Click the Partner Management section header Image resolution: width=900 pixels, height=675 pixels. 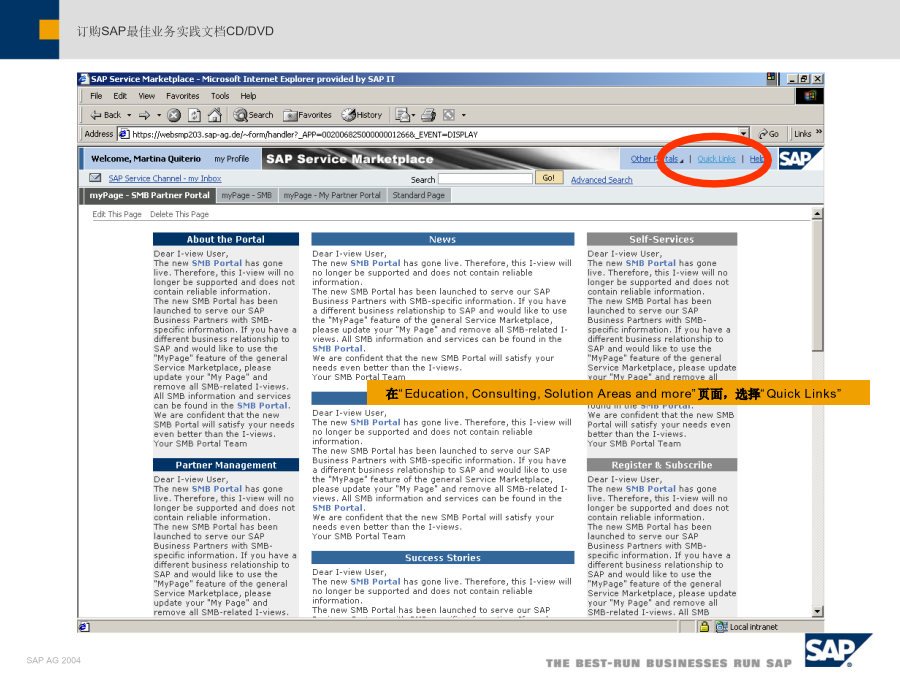coord(226,465)
